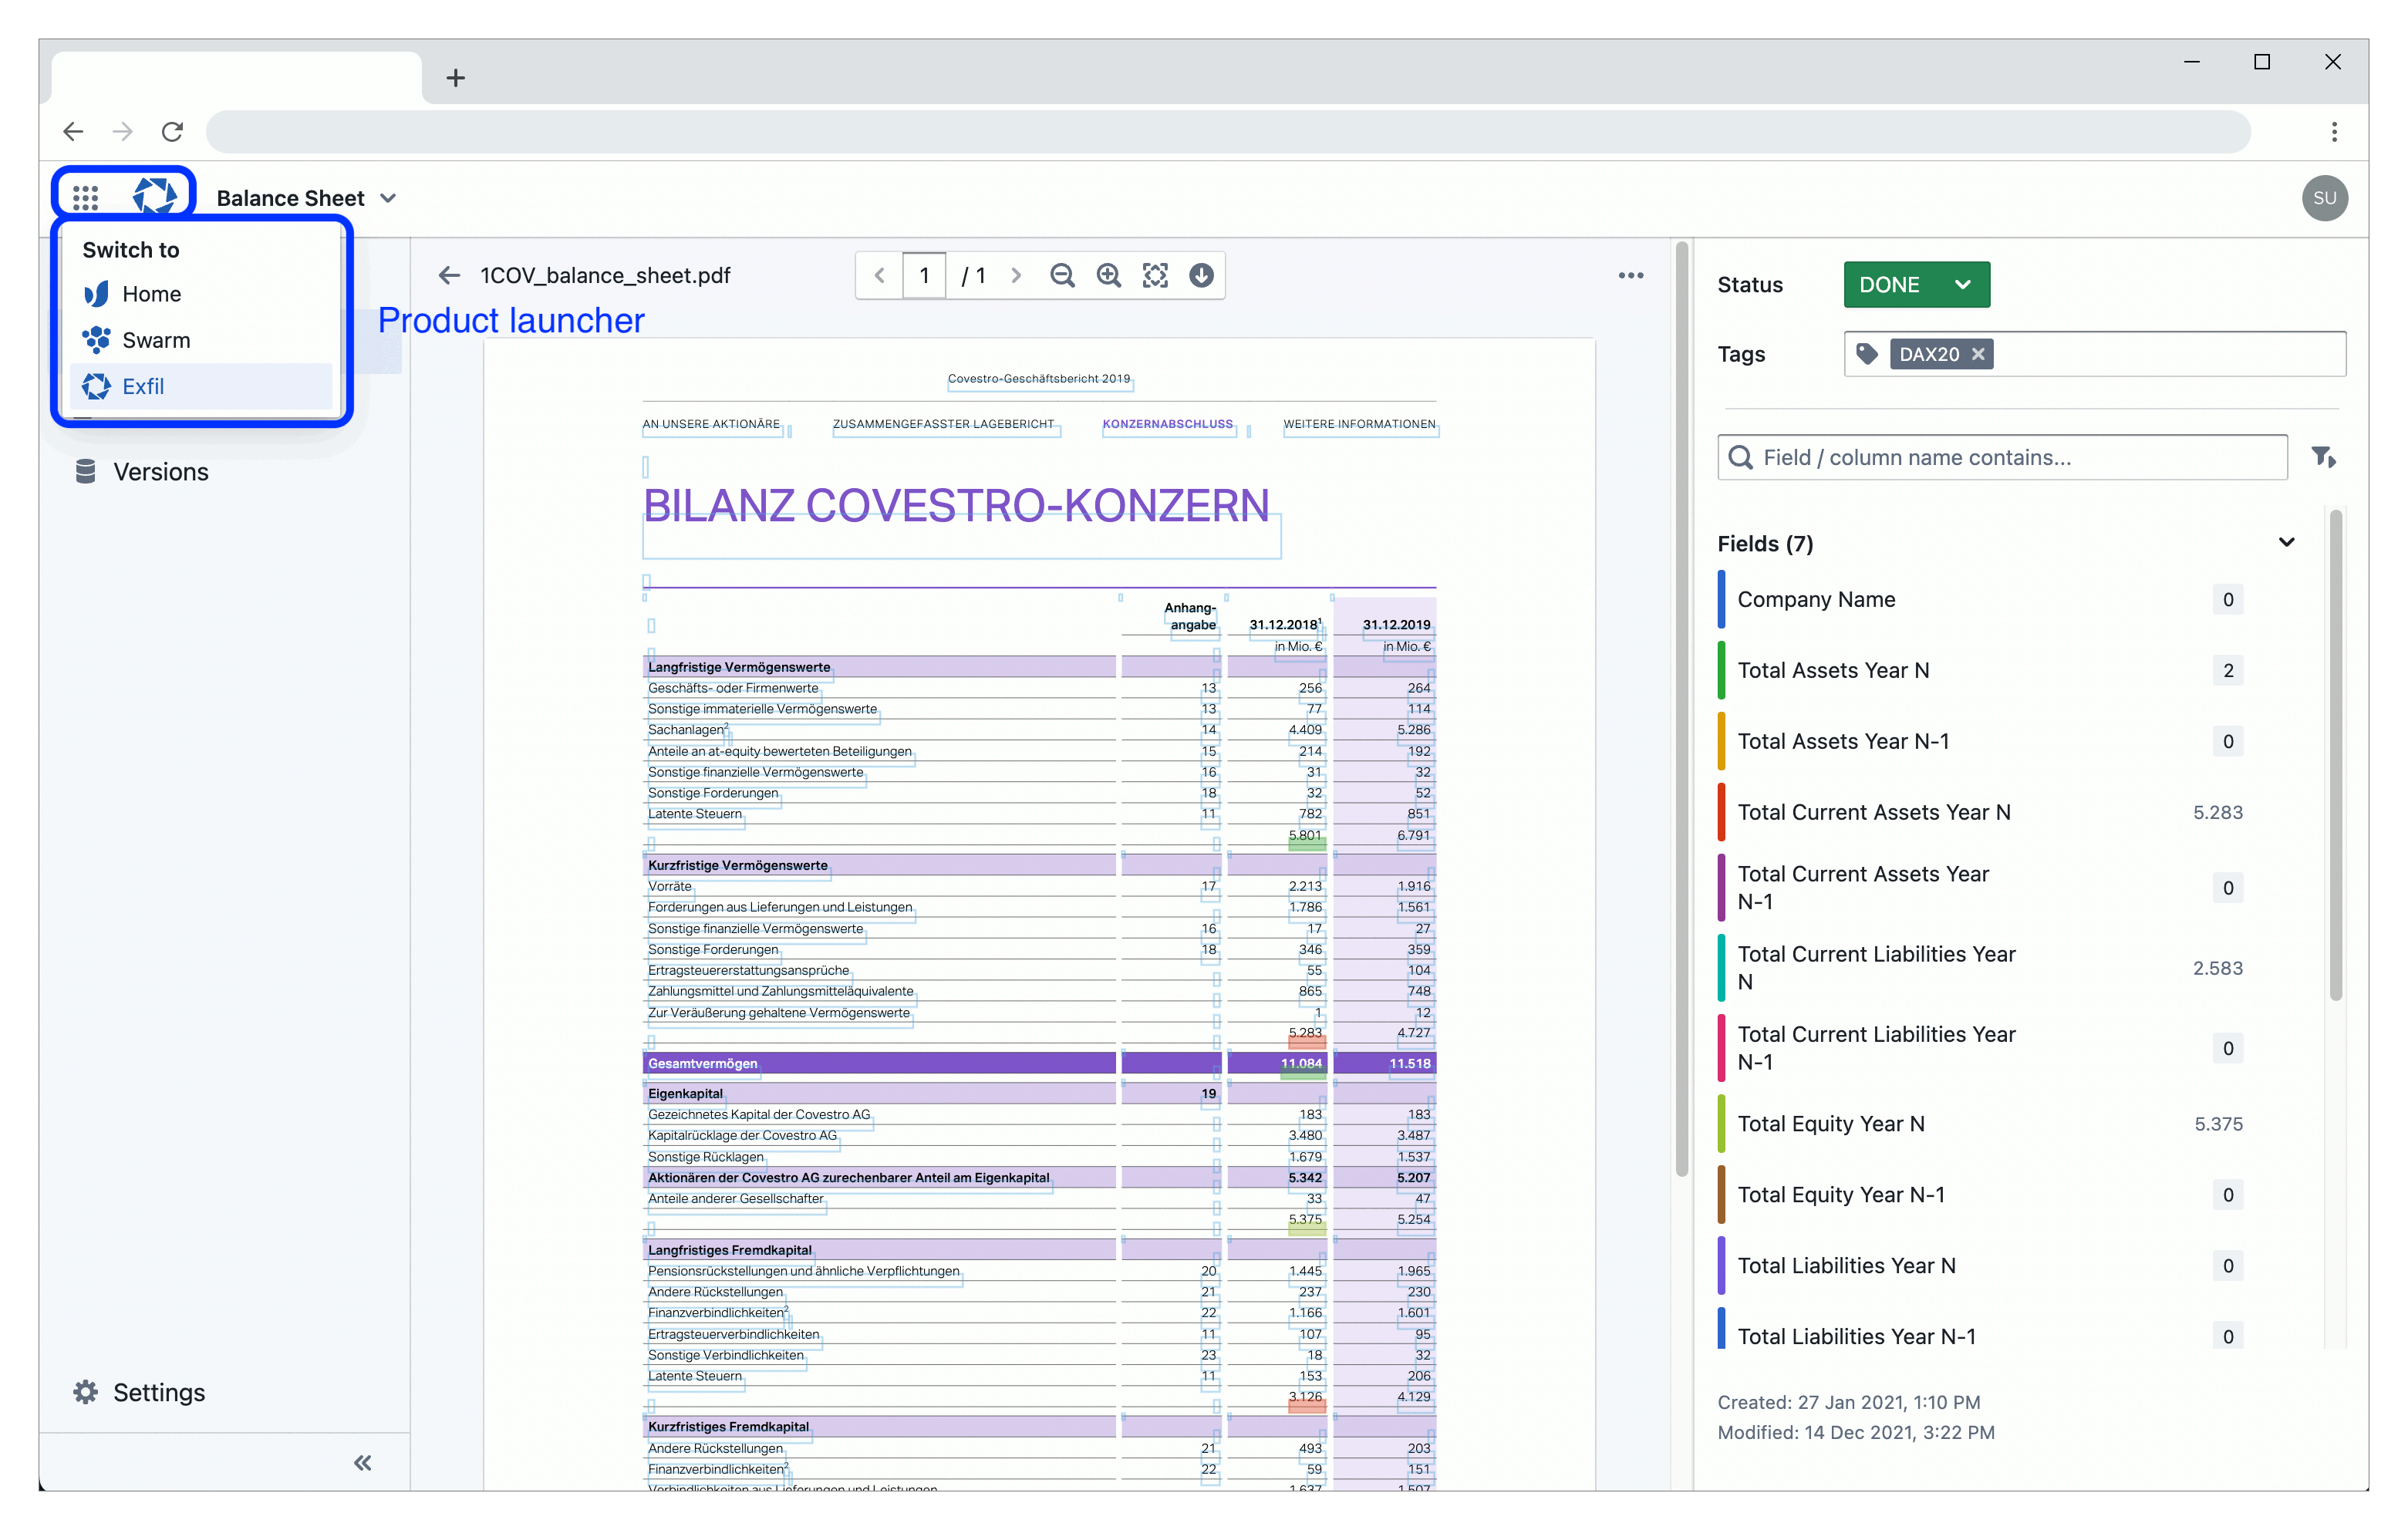This screenshot has width=2408, height=1530.
Task: Select Total Current Assets Year N-1 field
Action: tap(1980, 888)
